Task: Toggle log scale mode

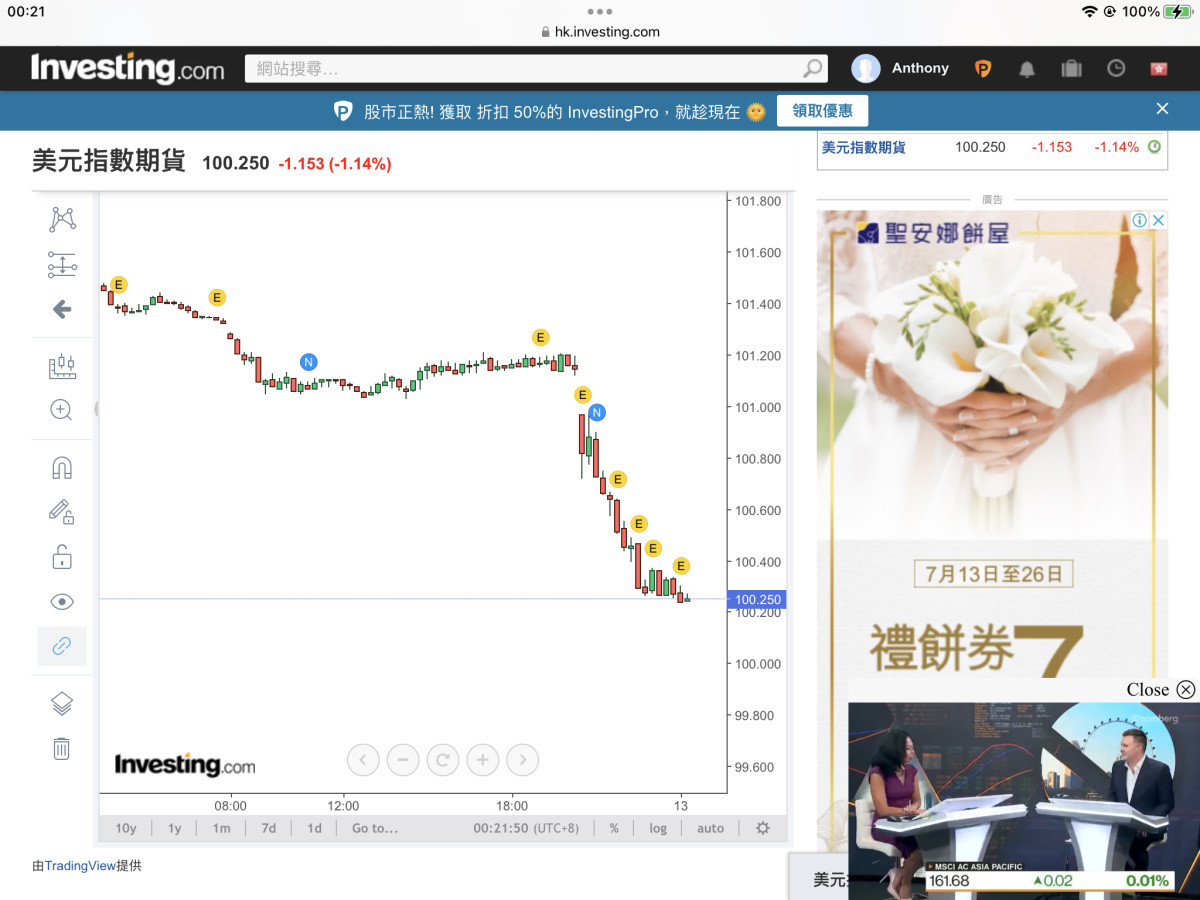Action: click(x=658, y=828)
